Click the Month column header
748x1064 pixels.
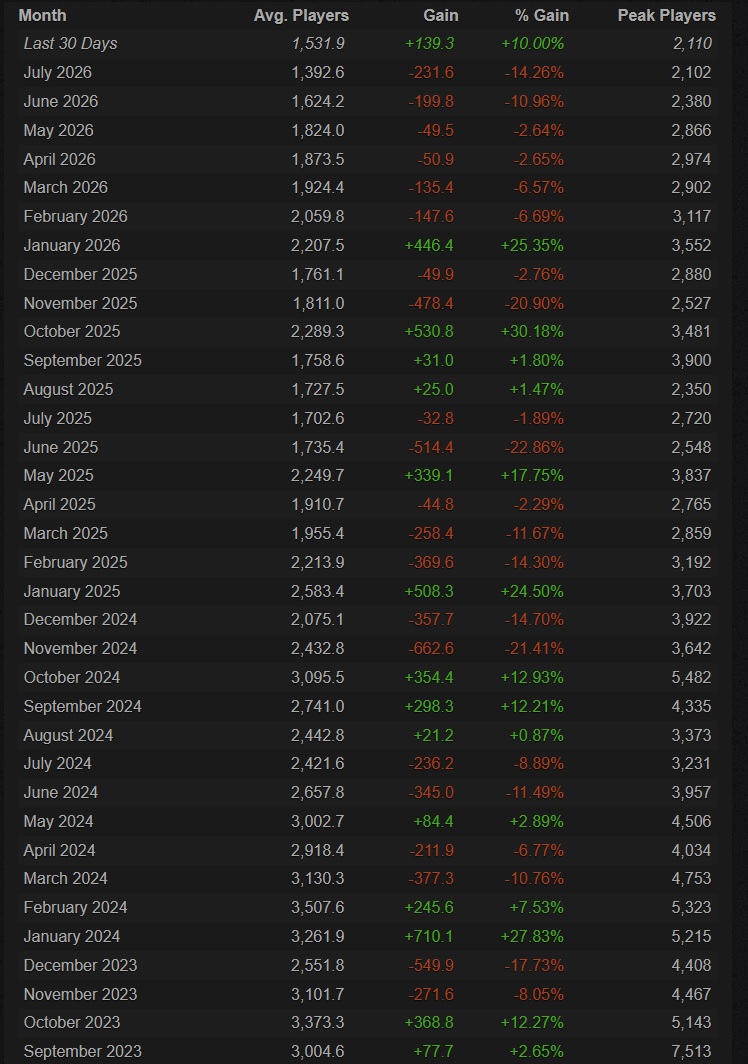click(x=42, y=15)
